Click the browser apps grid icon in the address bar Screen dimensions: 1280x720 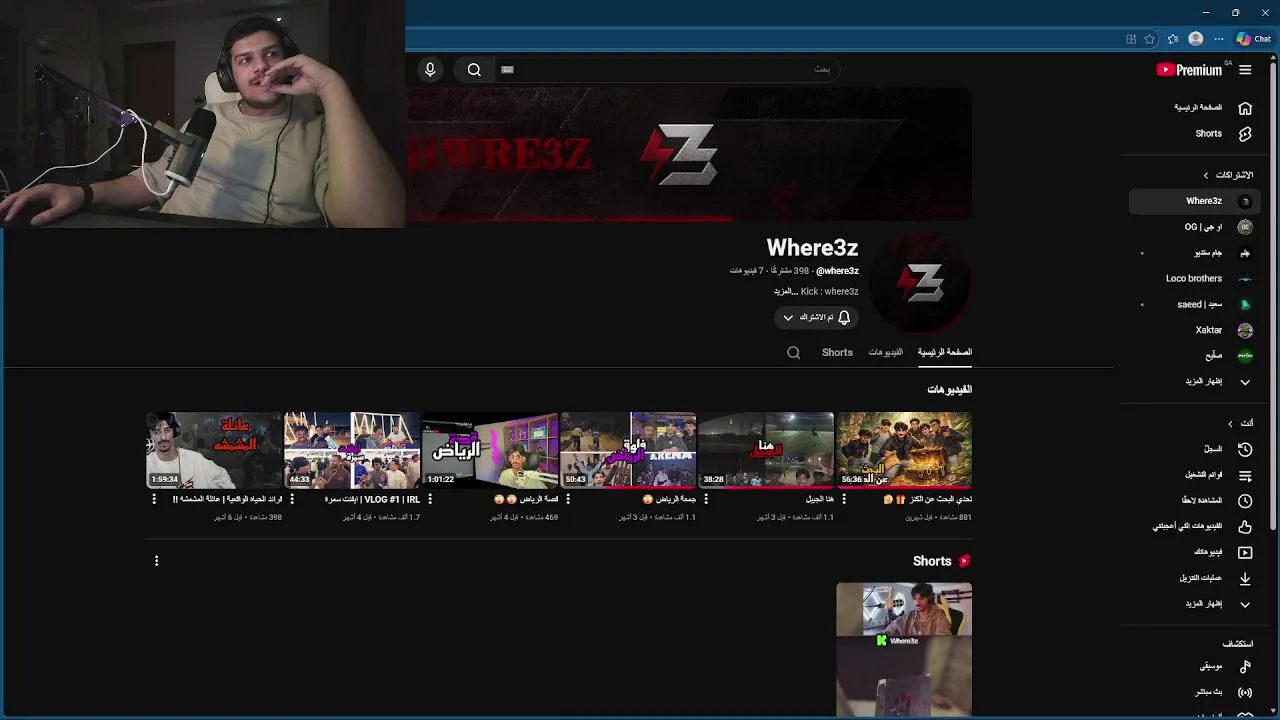1131,39
